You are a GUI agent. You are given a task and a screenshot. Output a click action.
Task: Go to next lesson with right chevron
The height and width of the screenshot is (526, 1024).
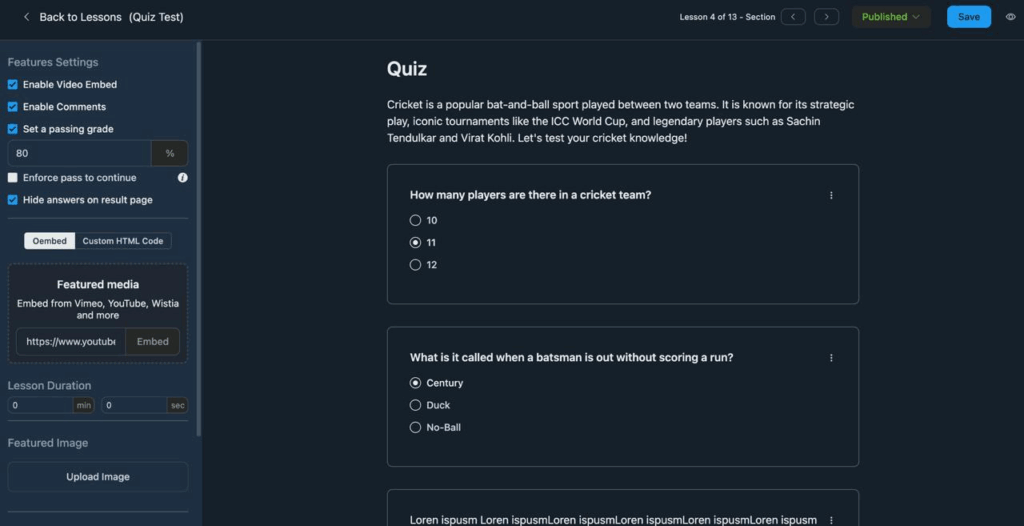pyautogui.click(x=826, y=17)
